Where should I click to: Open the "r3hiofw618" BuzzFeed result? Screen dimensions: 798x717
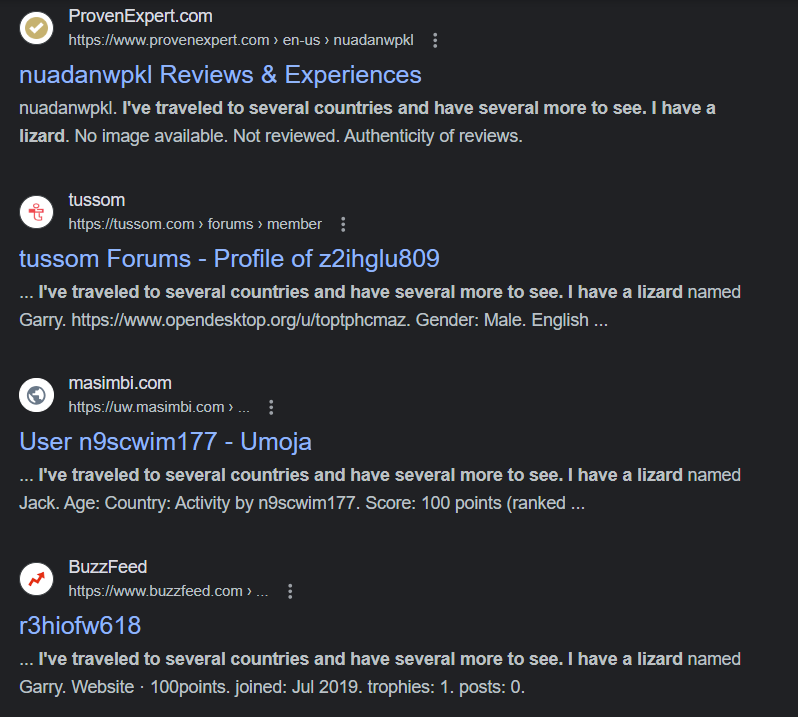click(80, 626)
